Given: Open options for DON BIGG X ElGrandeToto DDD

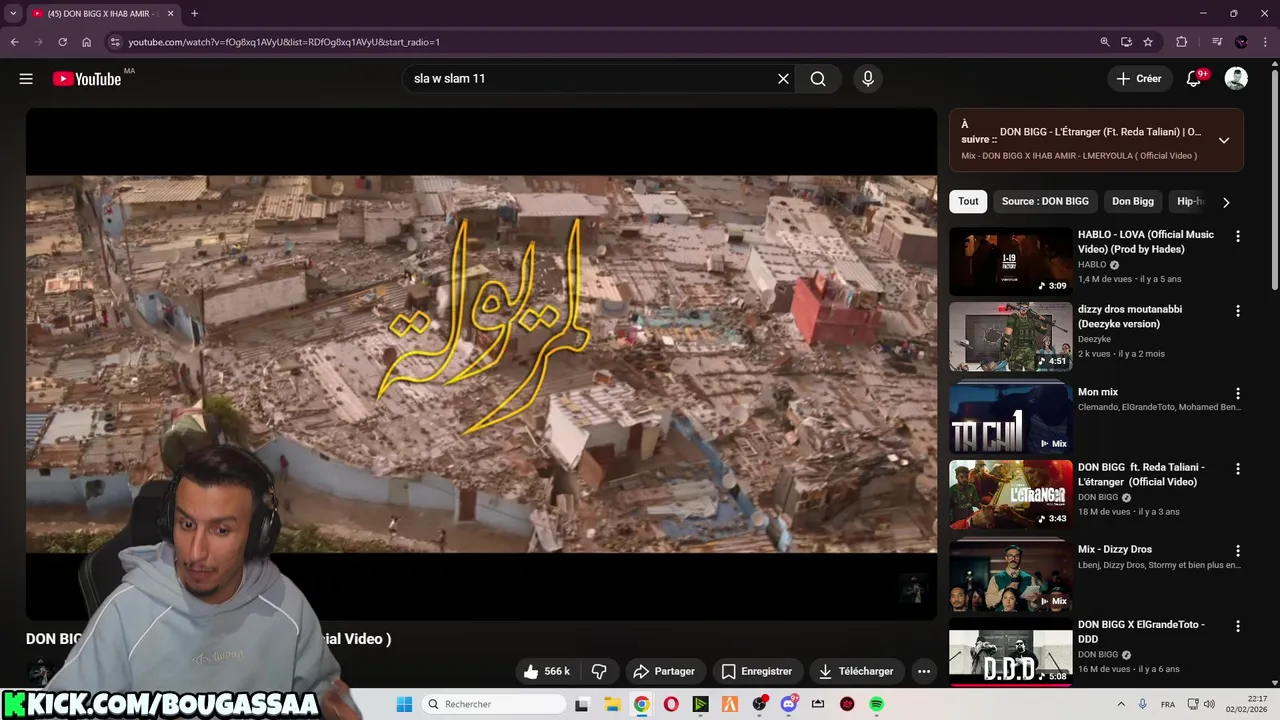Looking at the screenshot, I should (x=1238, y=627).
